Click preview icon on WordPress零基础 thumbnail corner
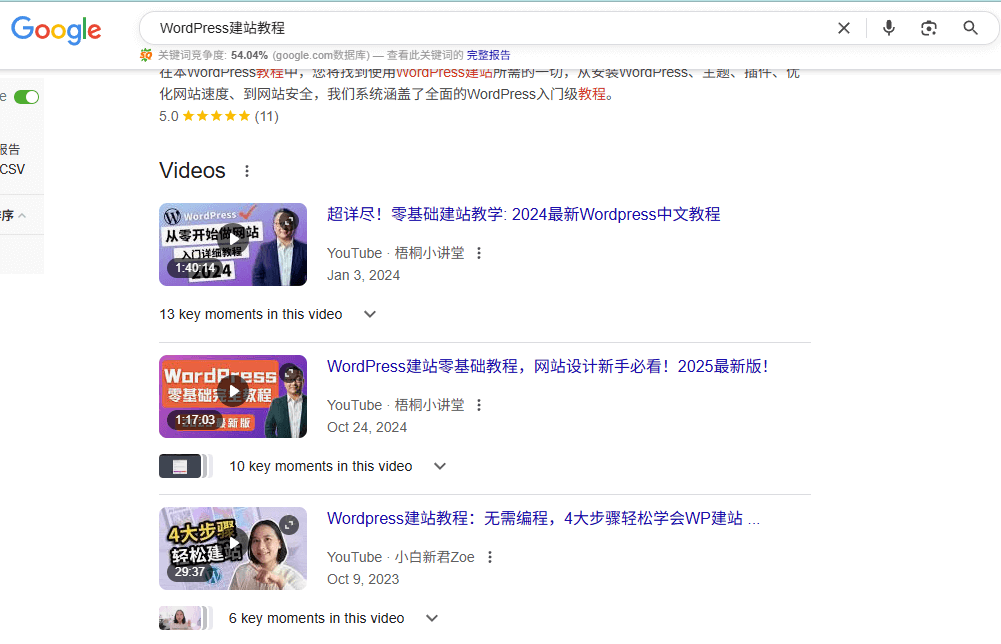 [289, 373]
